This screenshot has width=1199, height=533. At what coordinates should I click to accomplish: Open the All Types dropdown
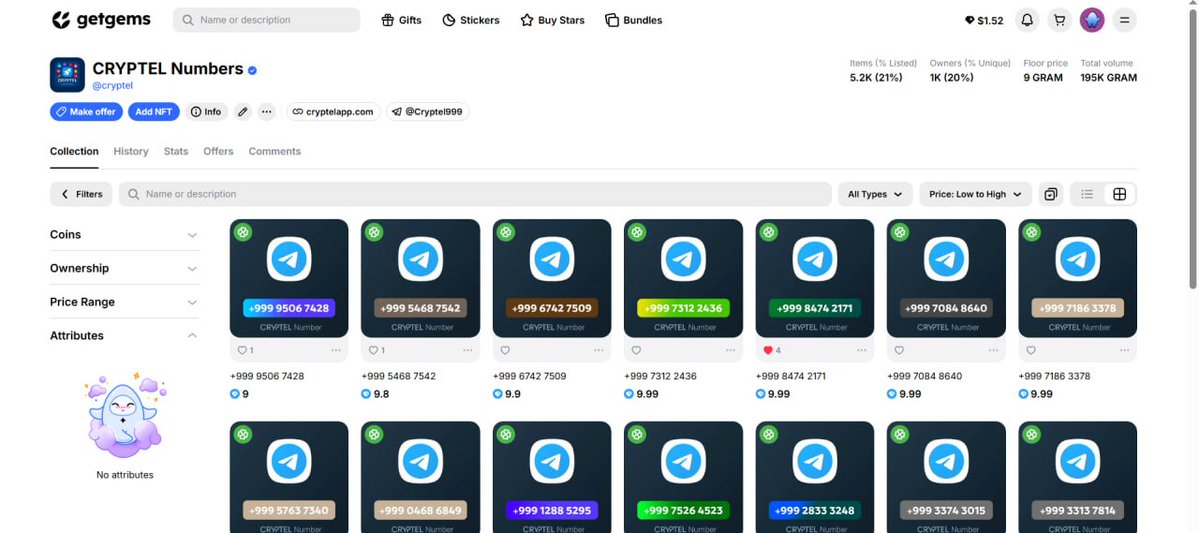[875, 194]
